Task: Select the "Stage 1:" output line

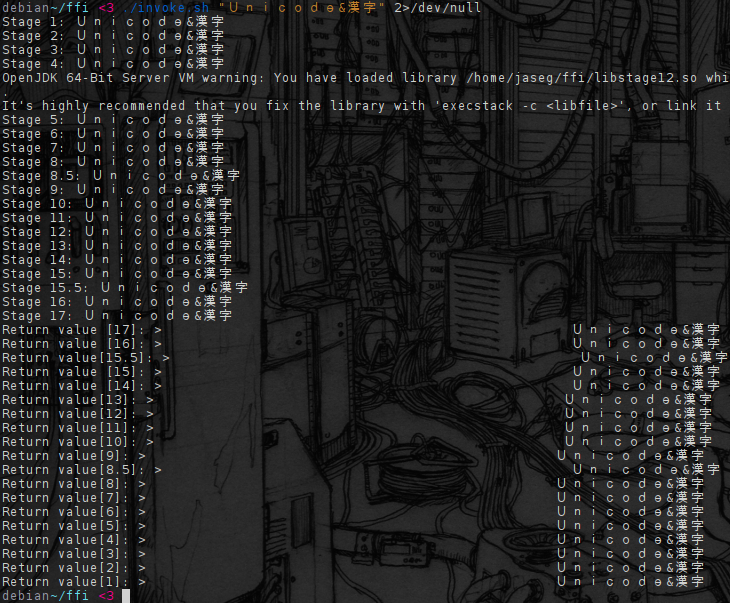Action: tap(113, 22)
